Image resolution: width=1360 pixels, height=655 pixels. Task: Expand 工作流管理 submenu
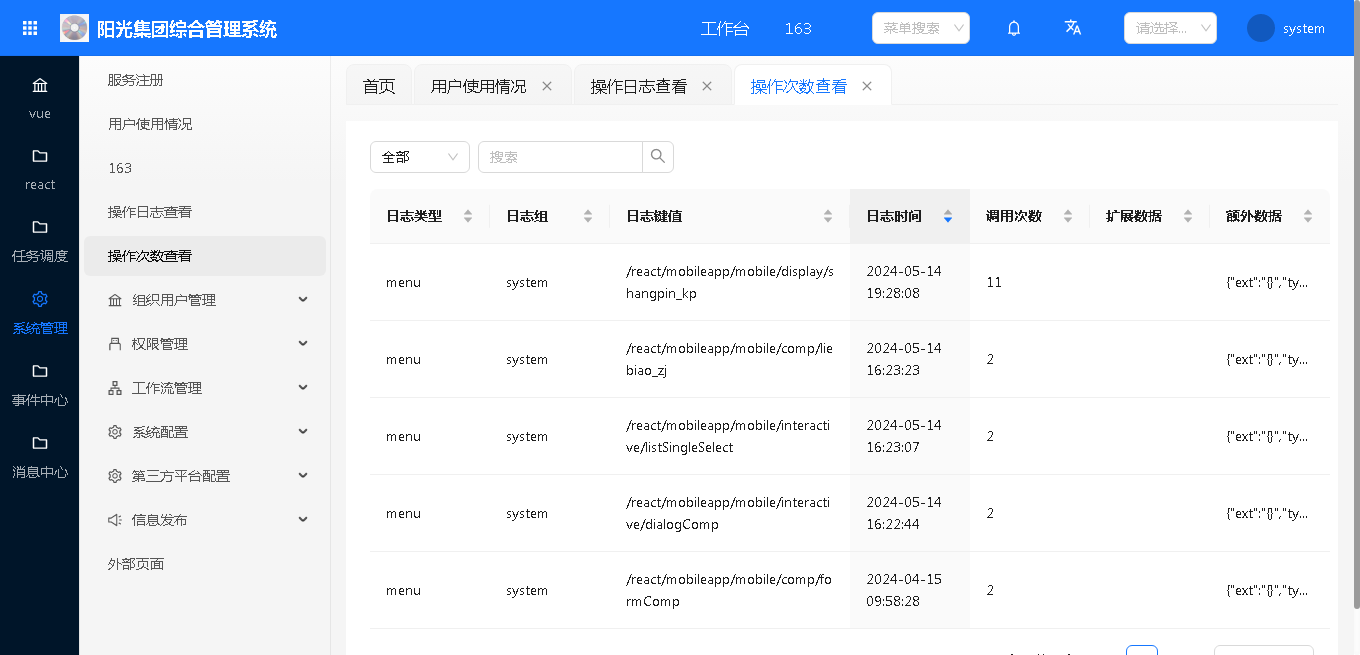(x=205, y=388)
